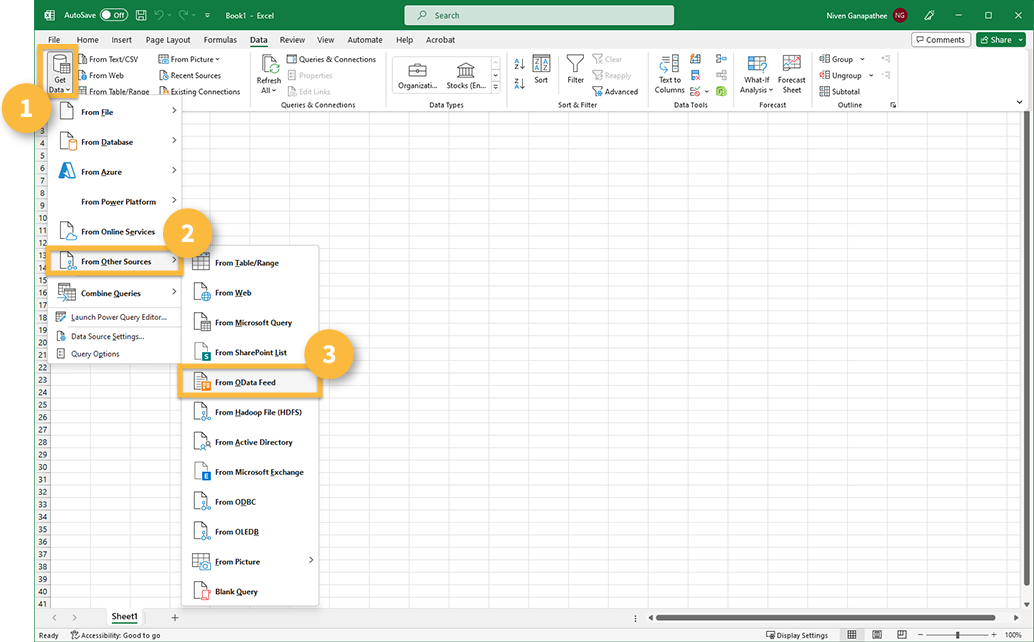Click the zoom in plus button
This screenshot has height=642, width=1034.
994,635
